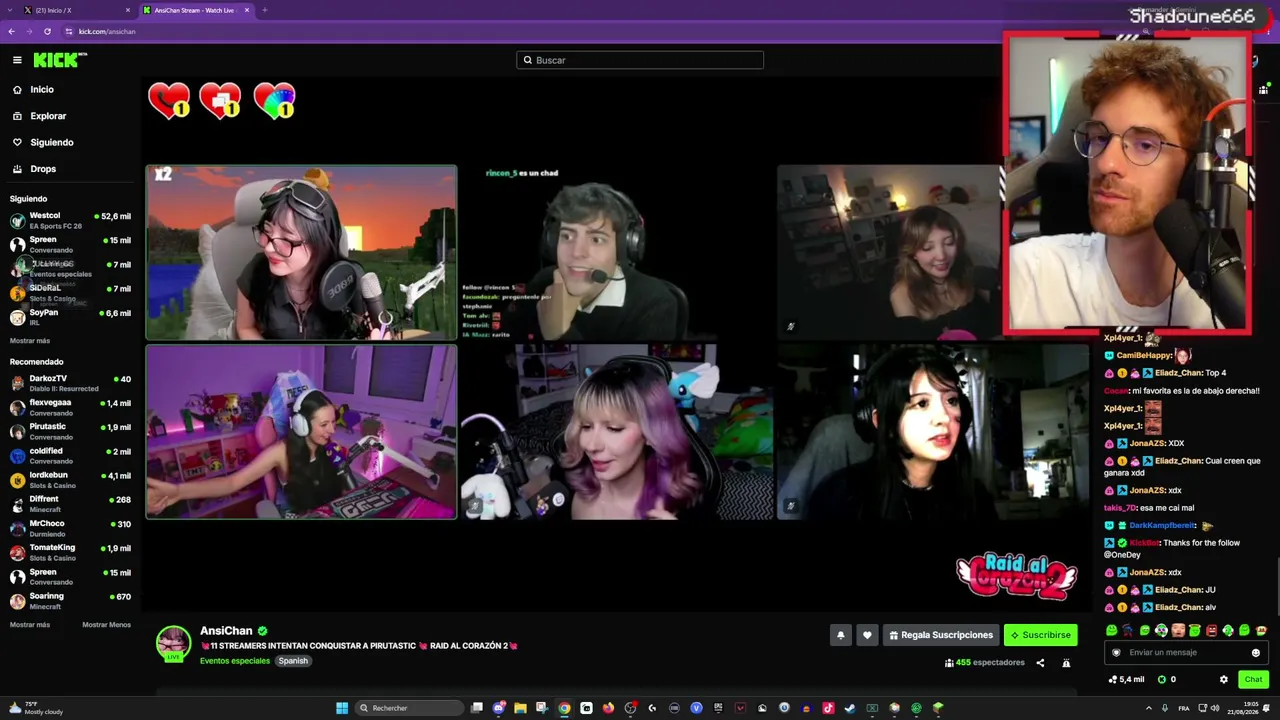Click the chat bubbles heart icon

(x=220, y=101)
